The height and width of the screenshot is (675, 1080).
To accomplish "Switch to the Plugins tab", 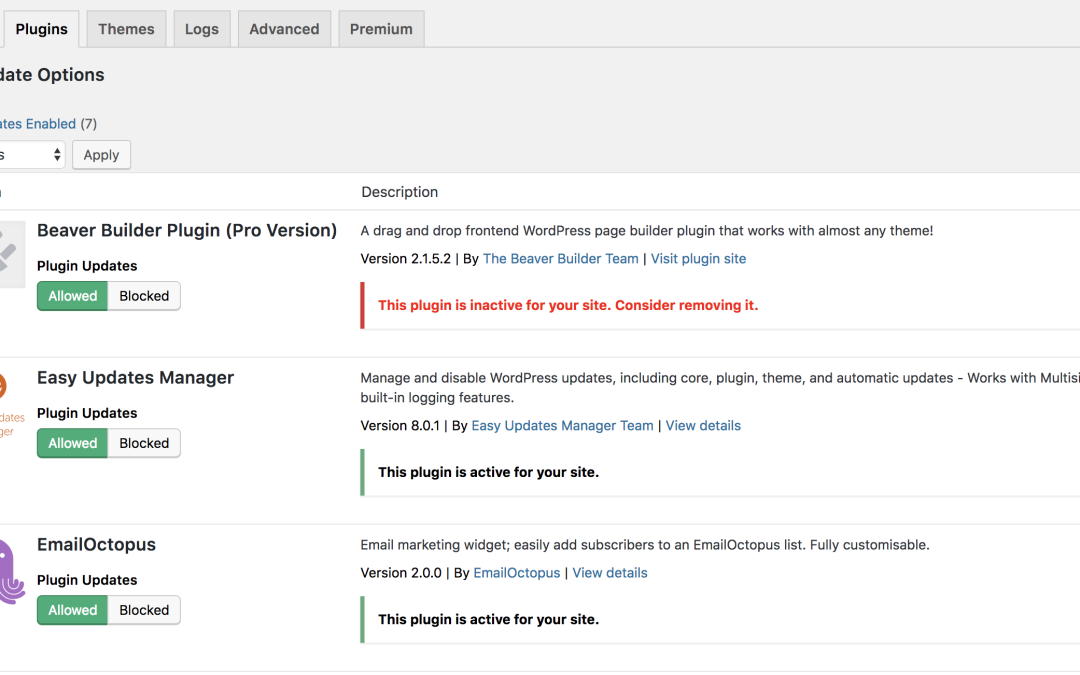I will [x=41, y=29].
